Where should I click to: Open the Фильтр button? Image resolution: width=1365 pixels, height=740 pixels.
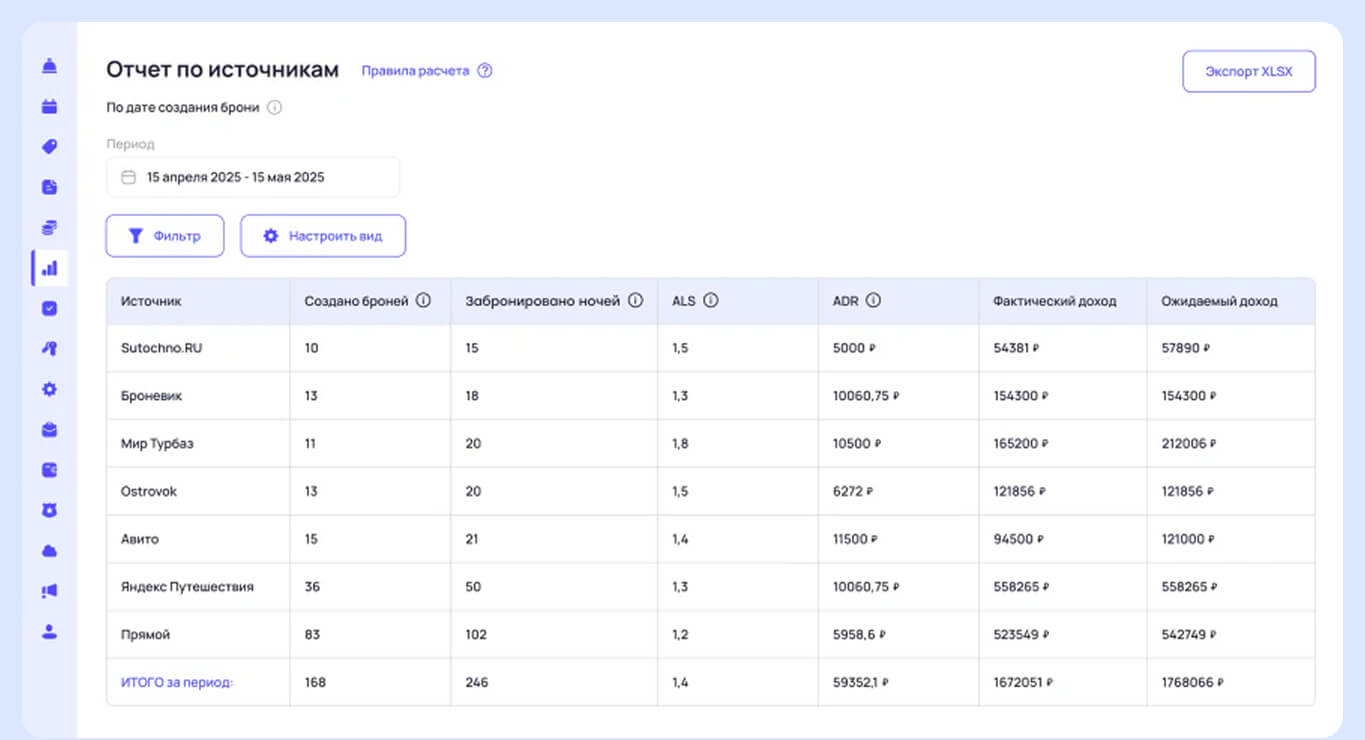pyautogui.click(x=165, y=236)
